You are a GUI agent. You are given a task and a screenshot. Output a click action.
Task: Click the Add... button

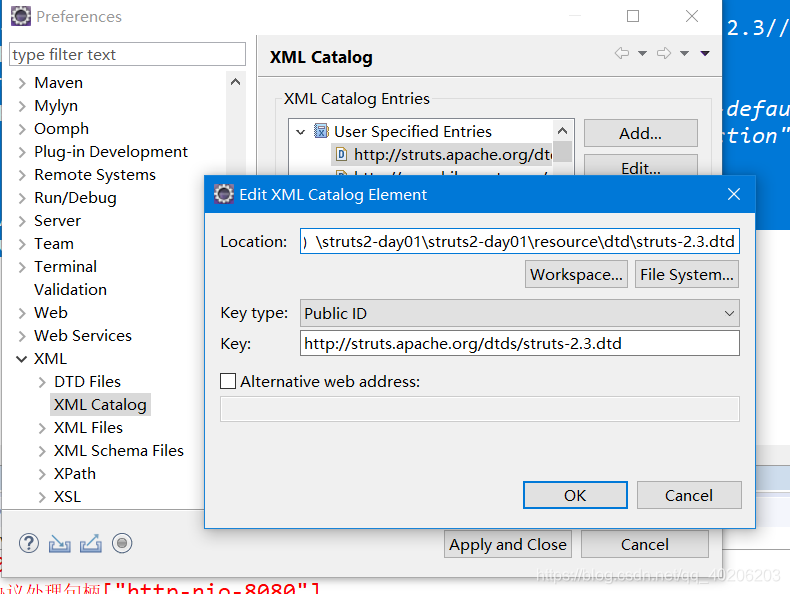(x=640, y=133)
